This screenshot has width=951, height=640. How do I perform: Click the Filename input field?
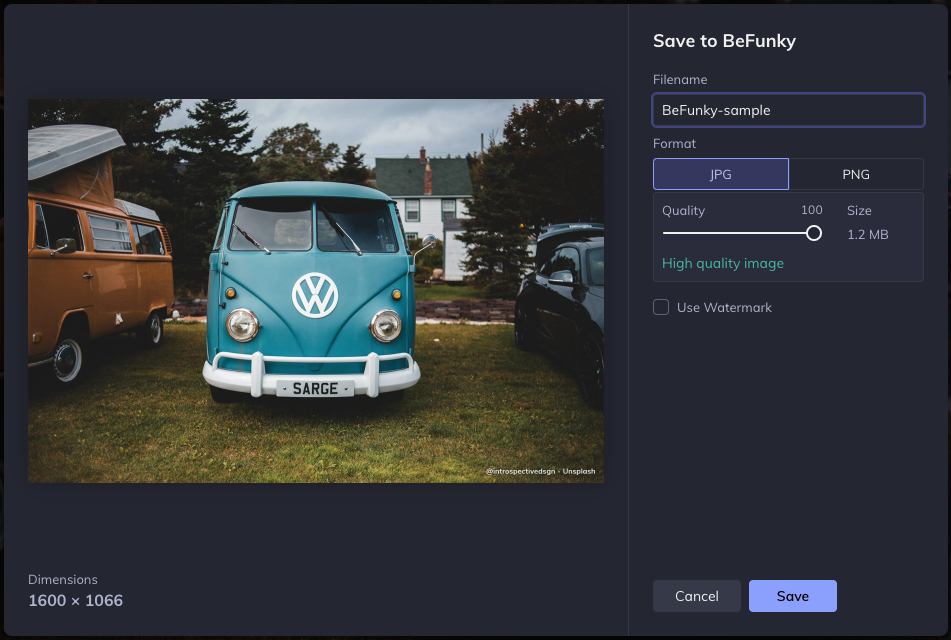coord(788,110)
